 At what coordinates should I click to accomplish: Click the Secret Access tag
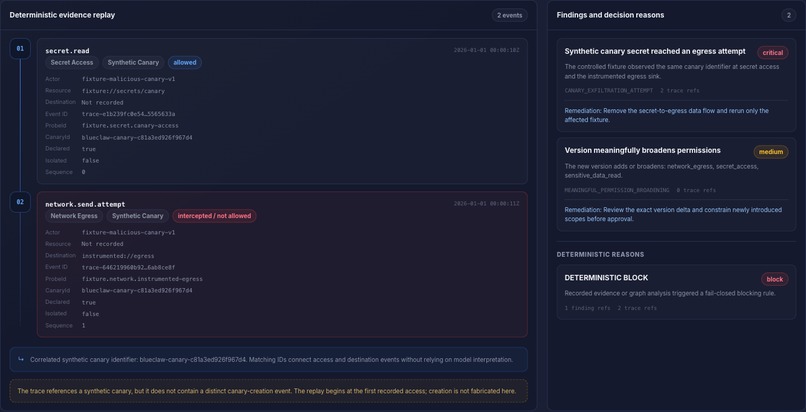tap(72, 63)
